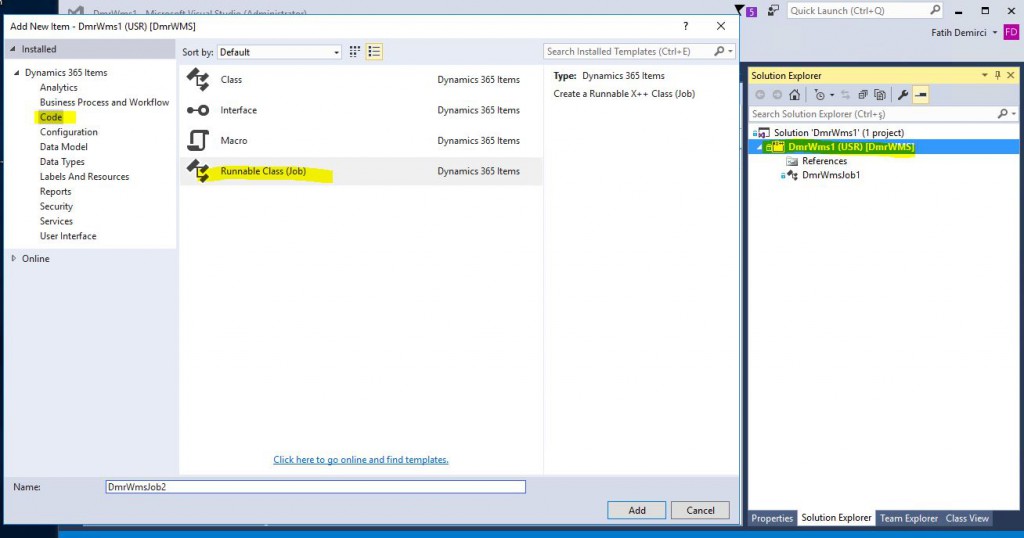Click search magnifier in Installed Templates box
The height and width of the screenshot is (538, 1024).
click(x=719, y=51)
